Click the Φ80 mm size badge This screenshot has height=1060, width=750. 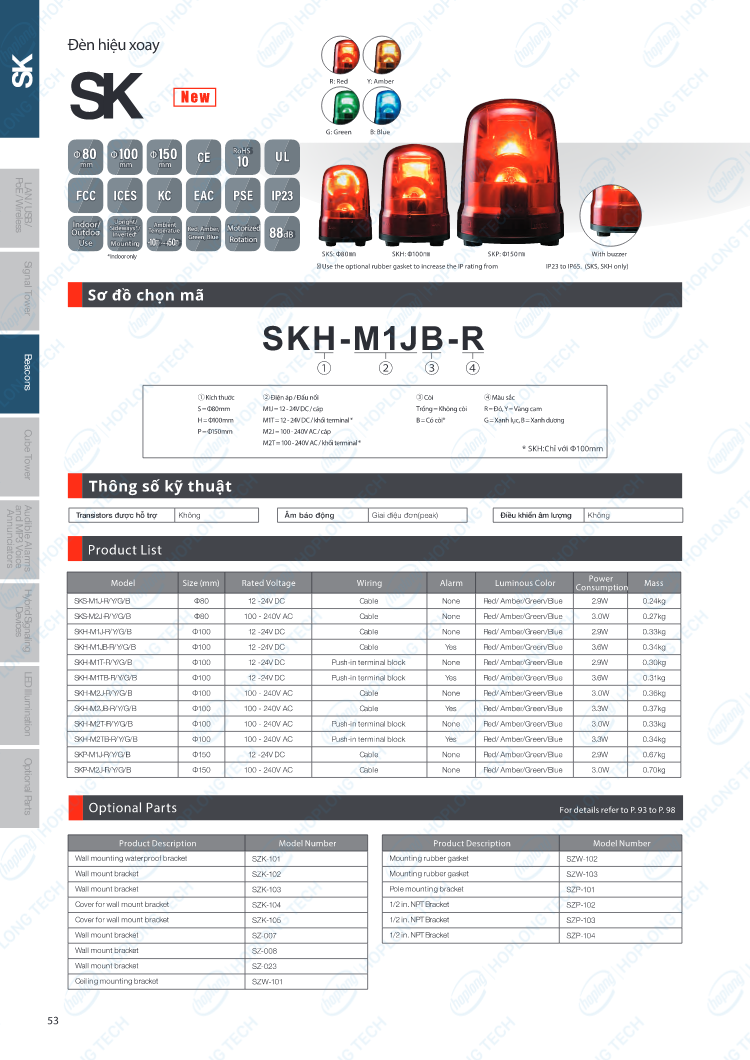pyautogui.click(x=85, y=158)
